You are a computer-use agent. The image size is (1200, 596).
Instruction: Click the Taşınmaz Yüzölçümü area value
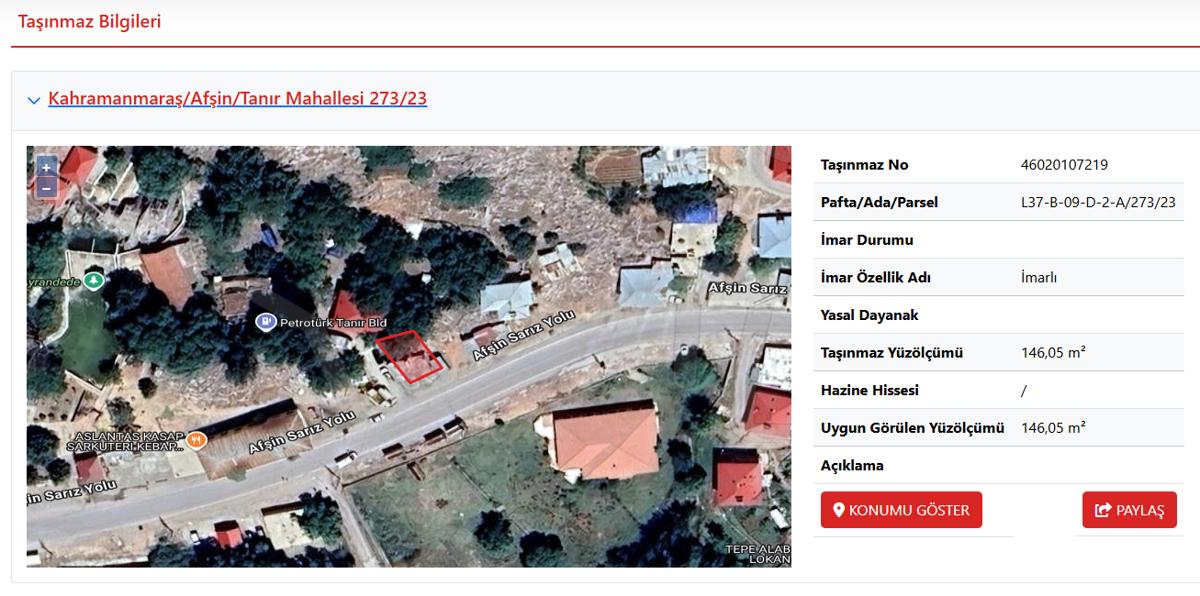coord(1053,353)
